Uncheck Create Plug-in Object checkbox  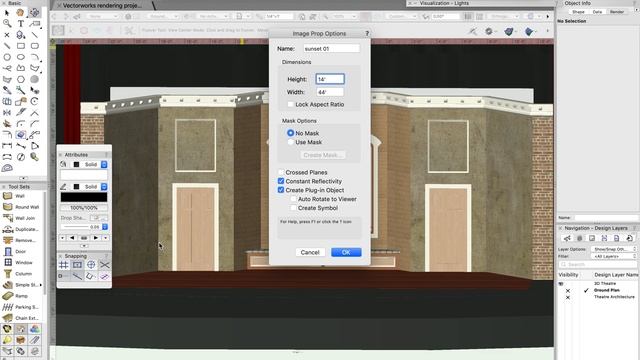281,190
